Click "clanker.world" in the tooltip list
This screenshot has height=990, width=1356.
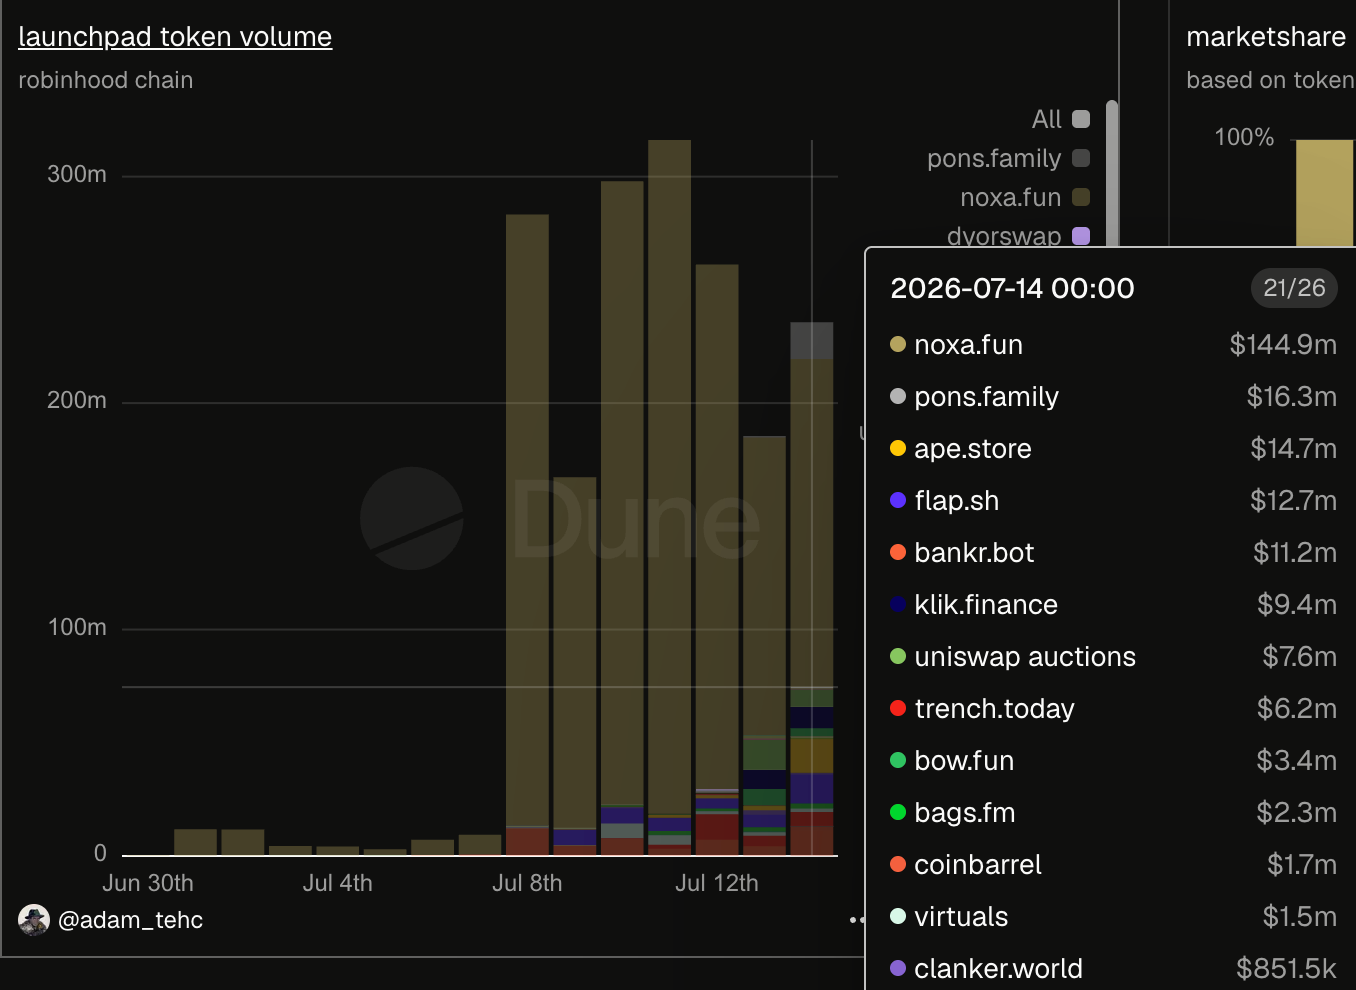[998, 969]
